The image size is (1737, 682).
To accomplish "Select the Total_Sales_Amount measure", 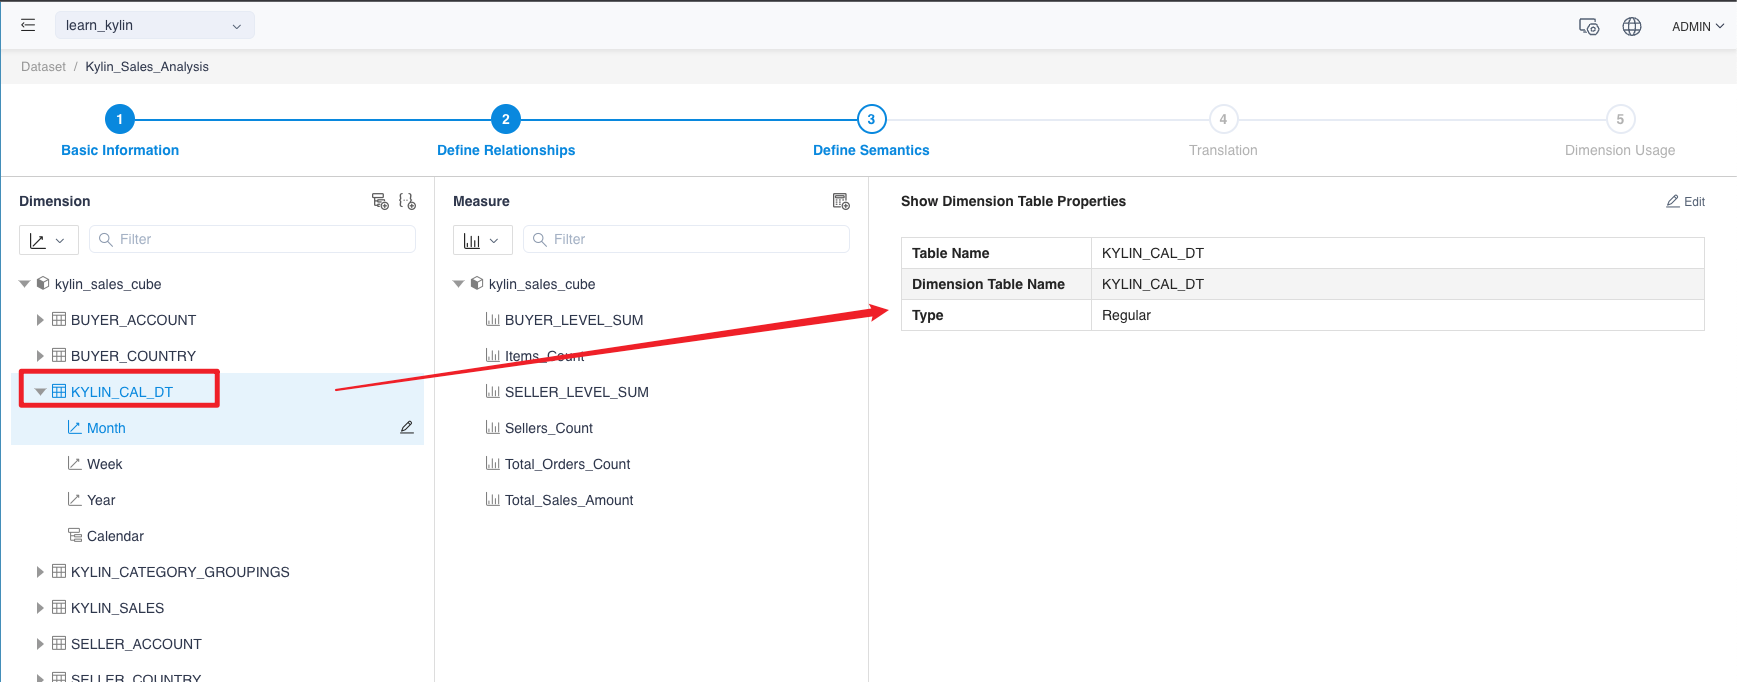I will click(x=568, y=500).
